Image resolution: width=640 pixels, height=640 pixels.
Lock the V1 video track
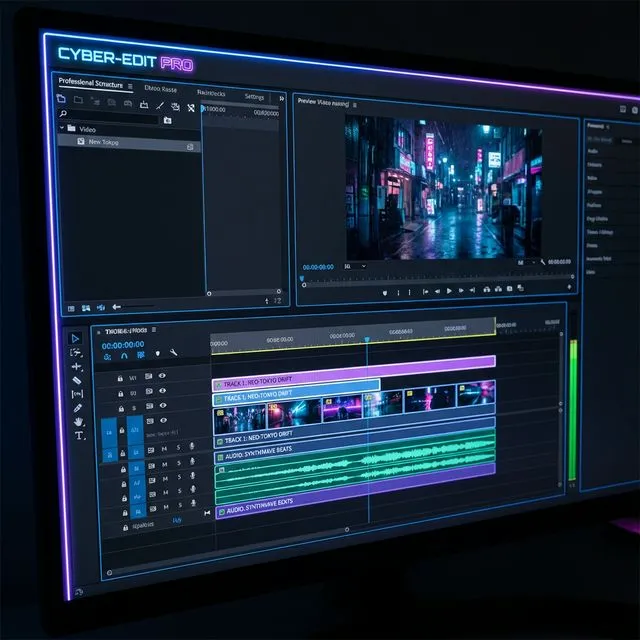(x=120, y=378)
